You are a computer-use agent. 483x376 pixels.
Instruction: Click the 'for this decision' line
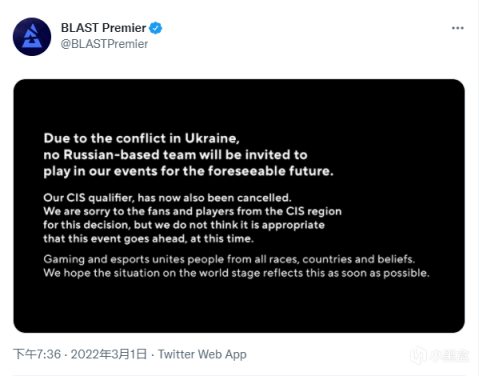point(184,225)
